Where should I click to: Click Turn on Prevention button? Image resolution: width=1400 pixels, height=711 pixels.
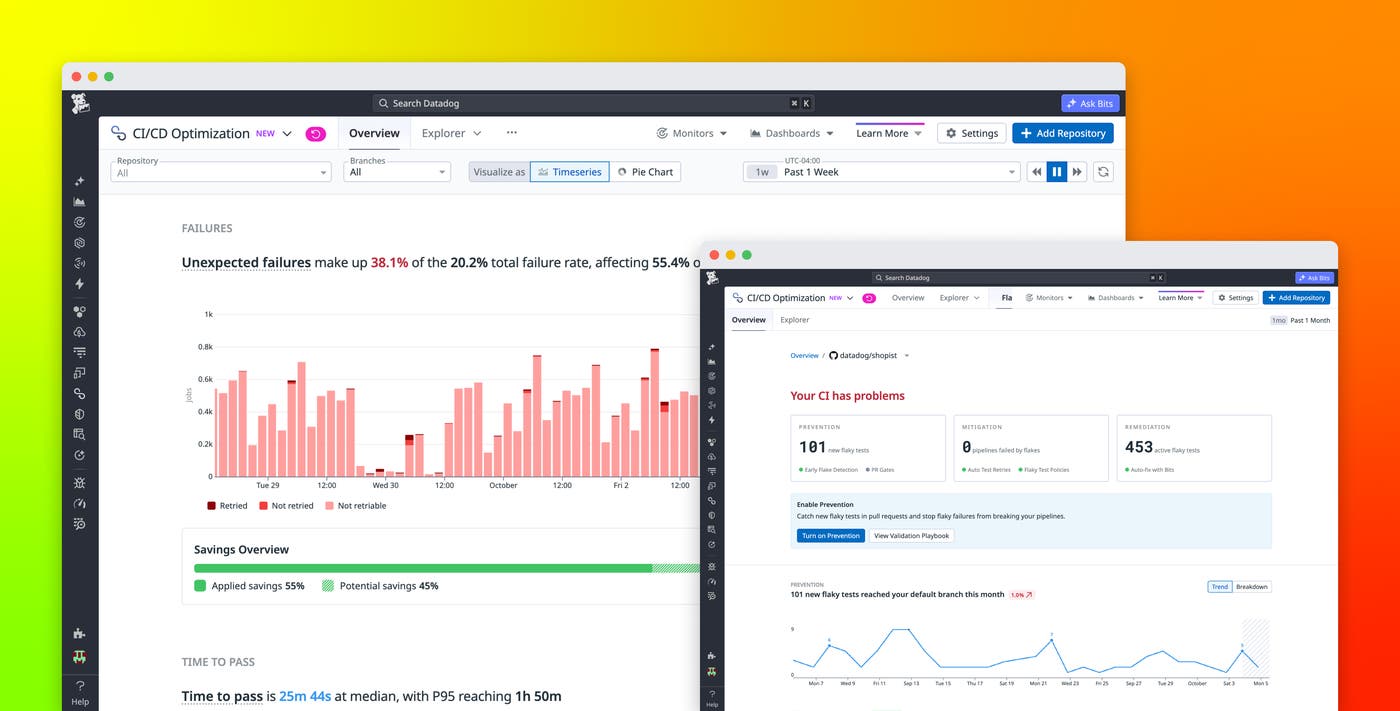pos(831,536)
